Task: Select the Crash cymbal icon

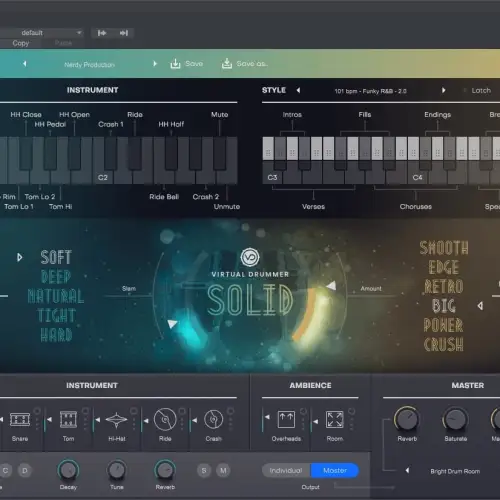Action: (213, 419)
